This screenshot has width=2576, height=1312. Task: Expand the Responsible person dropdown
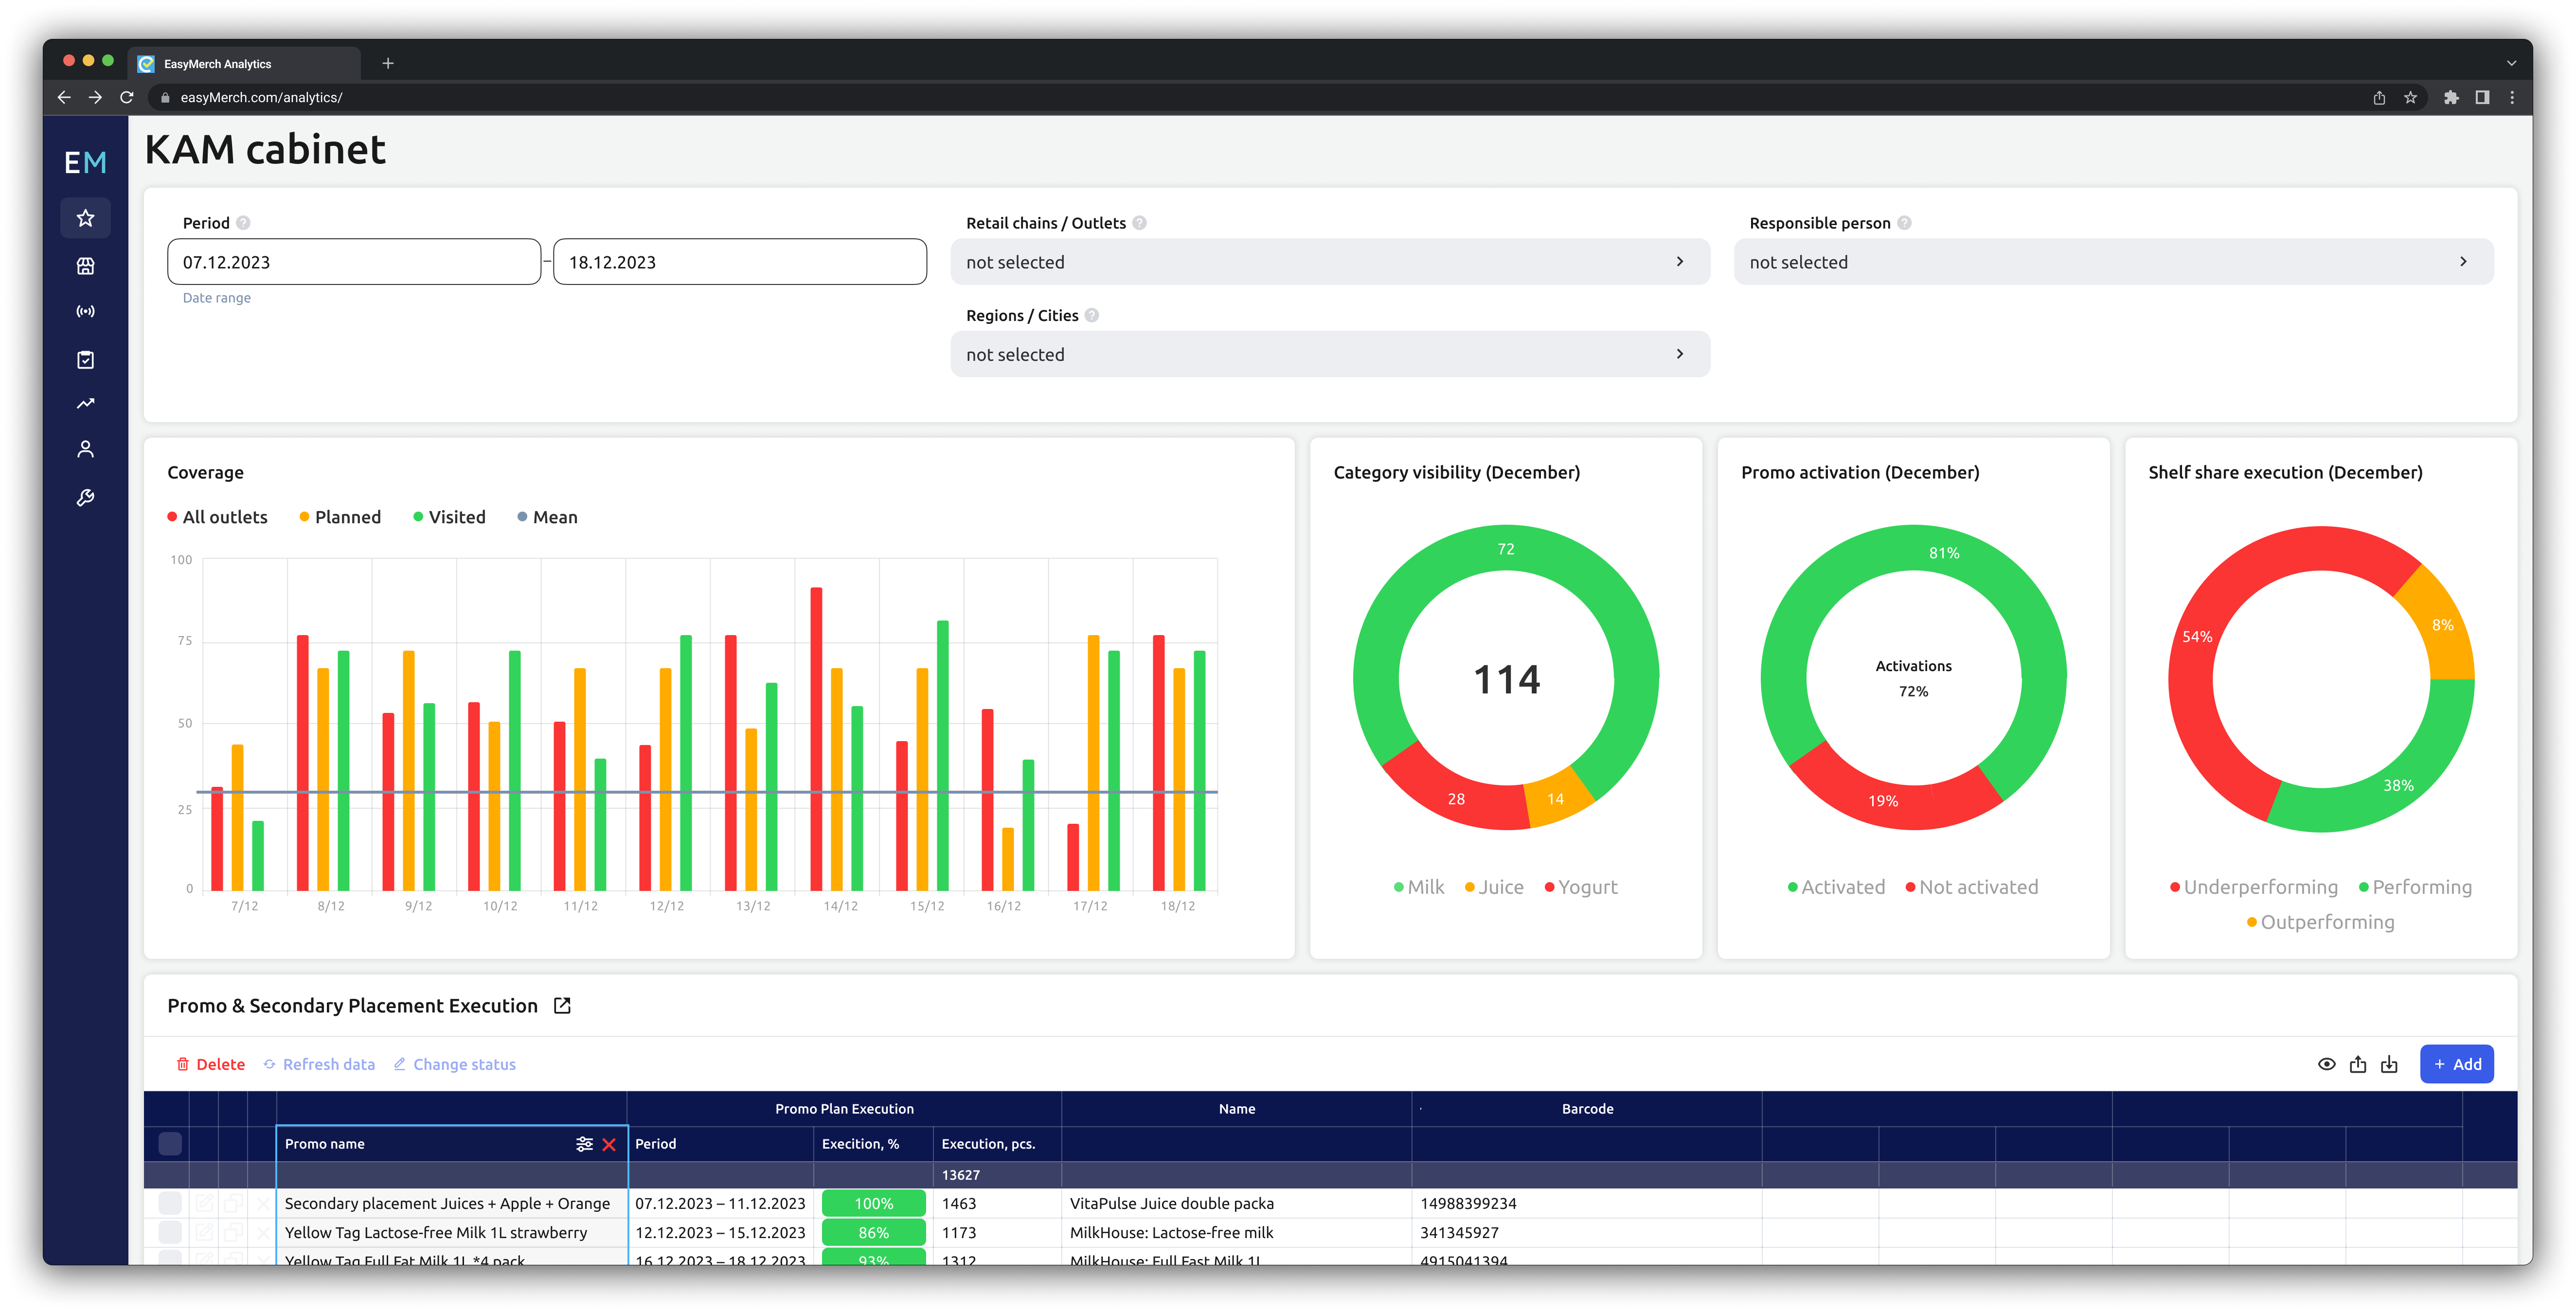(x=2113, y=262)
